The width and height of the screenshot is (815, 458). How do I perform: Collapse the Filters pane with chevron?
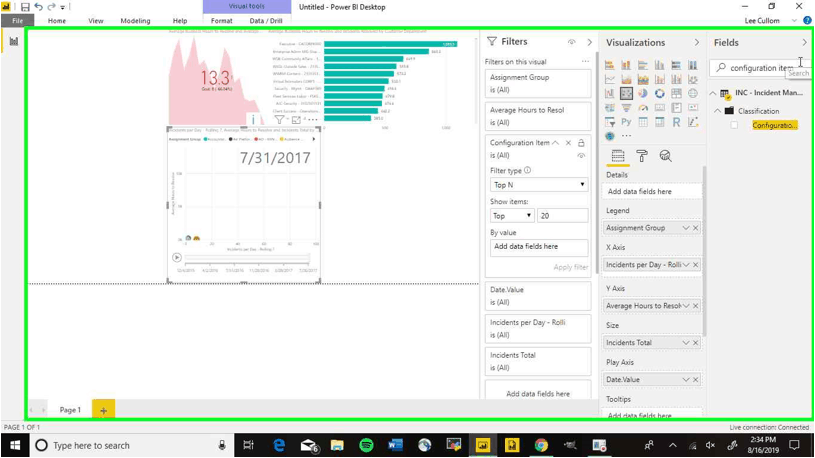[x=589, y=42]
